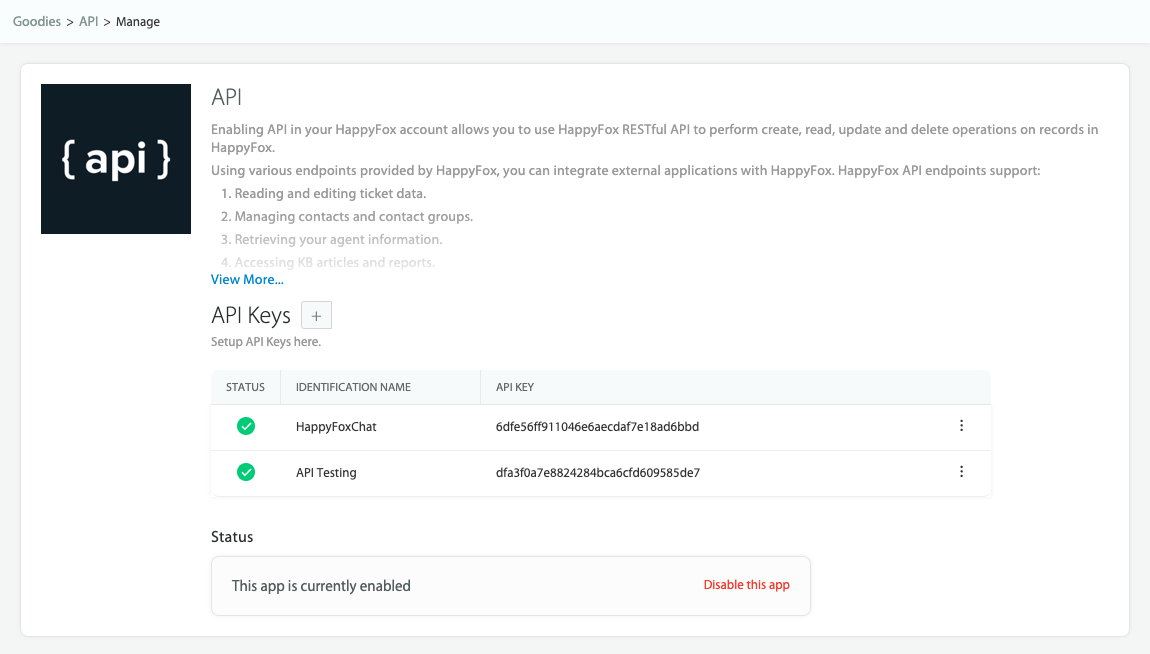The width and height of the screenshot is (1150, 654).
Task: Click the Manage breadcrumb item
Action: point(138,22)
